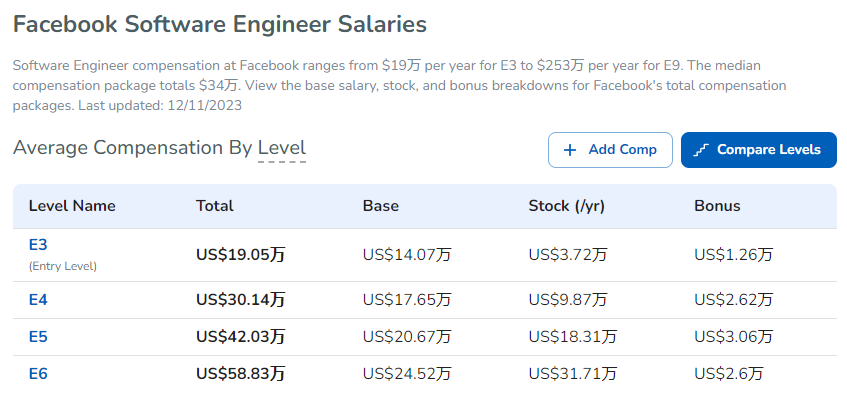Click the Level Name column header
This screenshot has height=398, width=847.
click(x=72, y=206)
